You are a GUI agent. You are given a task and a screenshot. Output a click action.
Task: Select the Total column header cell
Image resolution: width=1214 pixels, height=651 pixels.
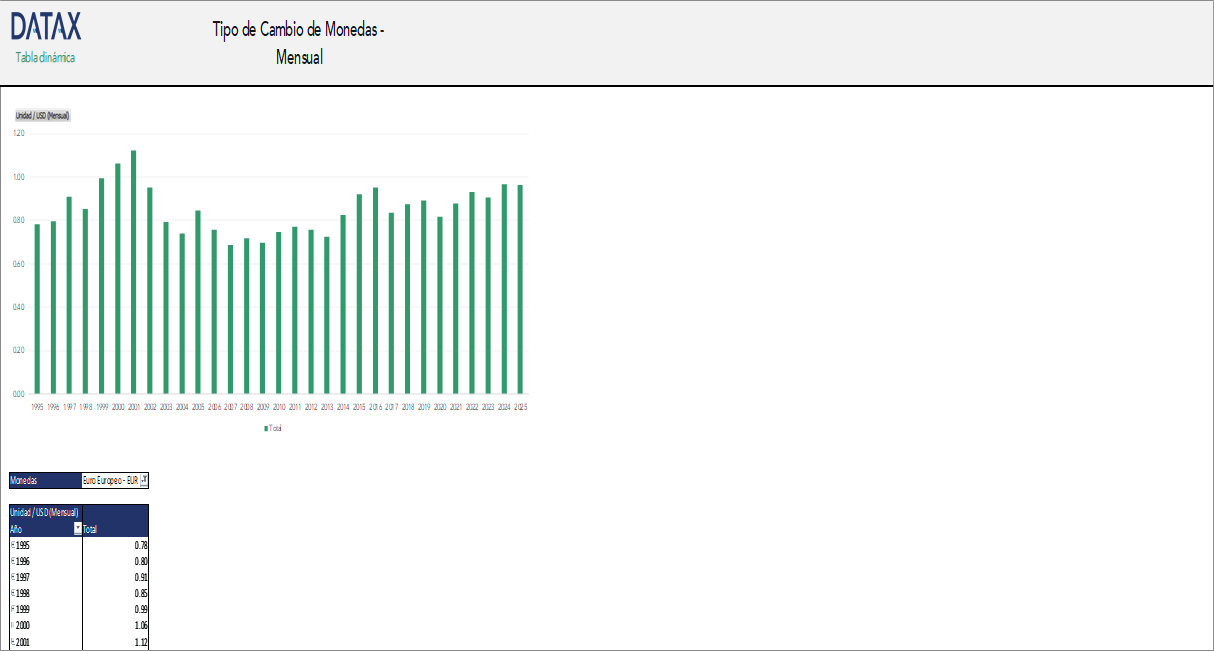[x=115, y=529]
